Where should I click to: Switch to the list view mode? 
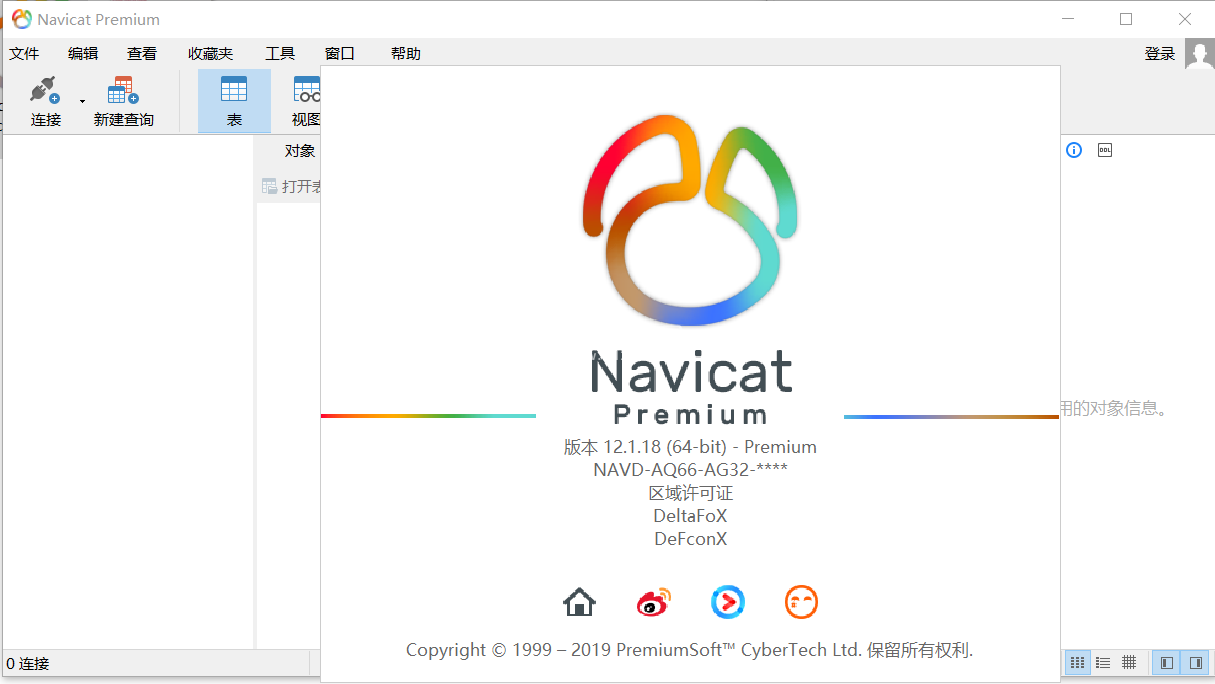[x=1103, y=662]
